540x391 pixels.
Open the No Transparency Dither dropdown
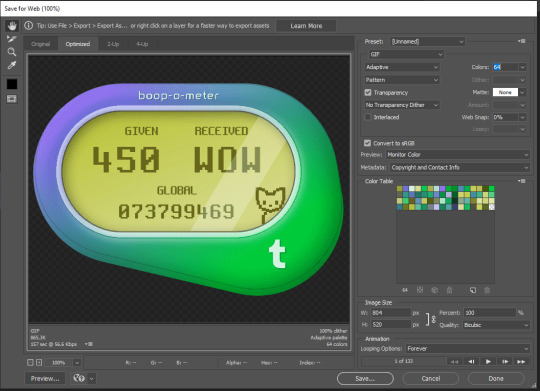[x=402, y=105]
